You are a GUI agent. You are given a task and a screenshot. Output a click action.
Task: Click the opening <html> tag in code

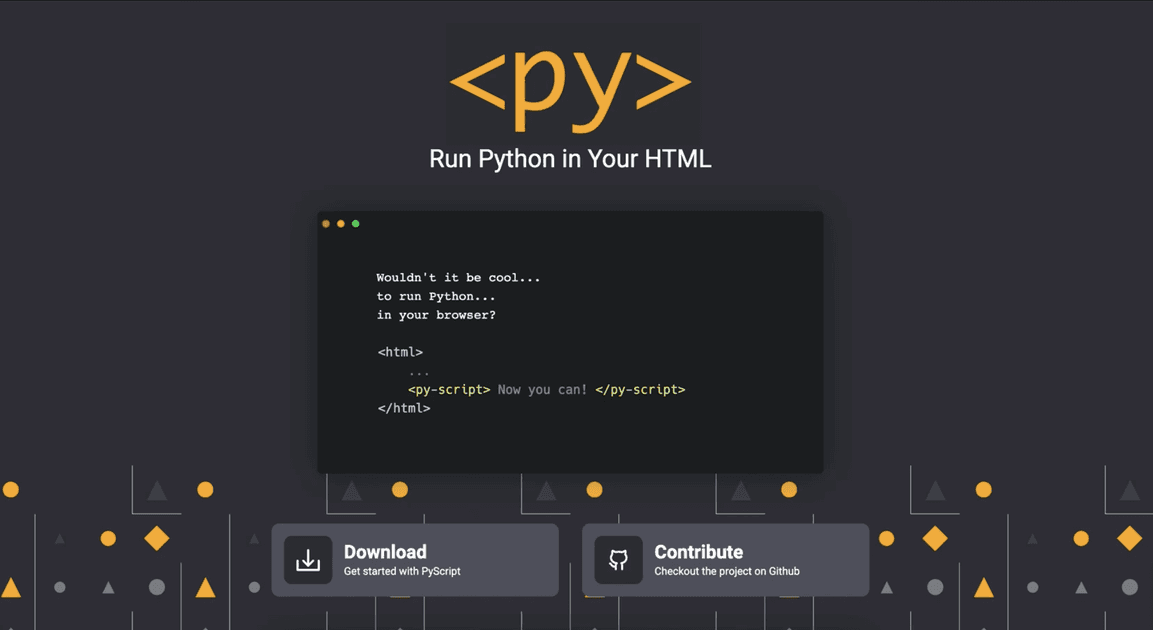(400, 352)
